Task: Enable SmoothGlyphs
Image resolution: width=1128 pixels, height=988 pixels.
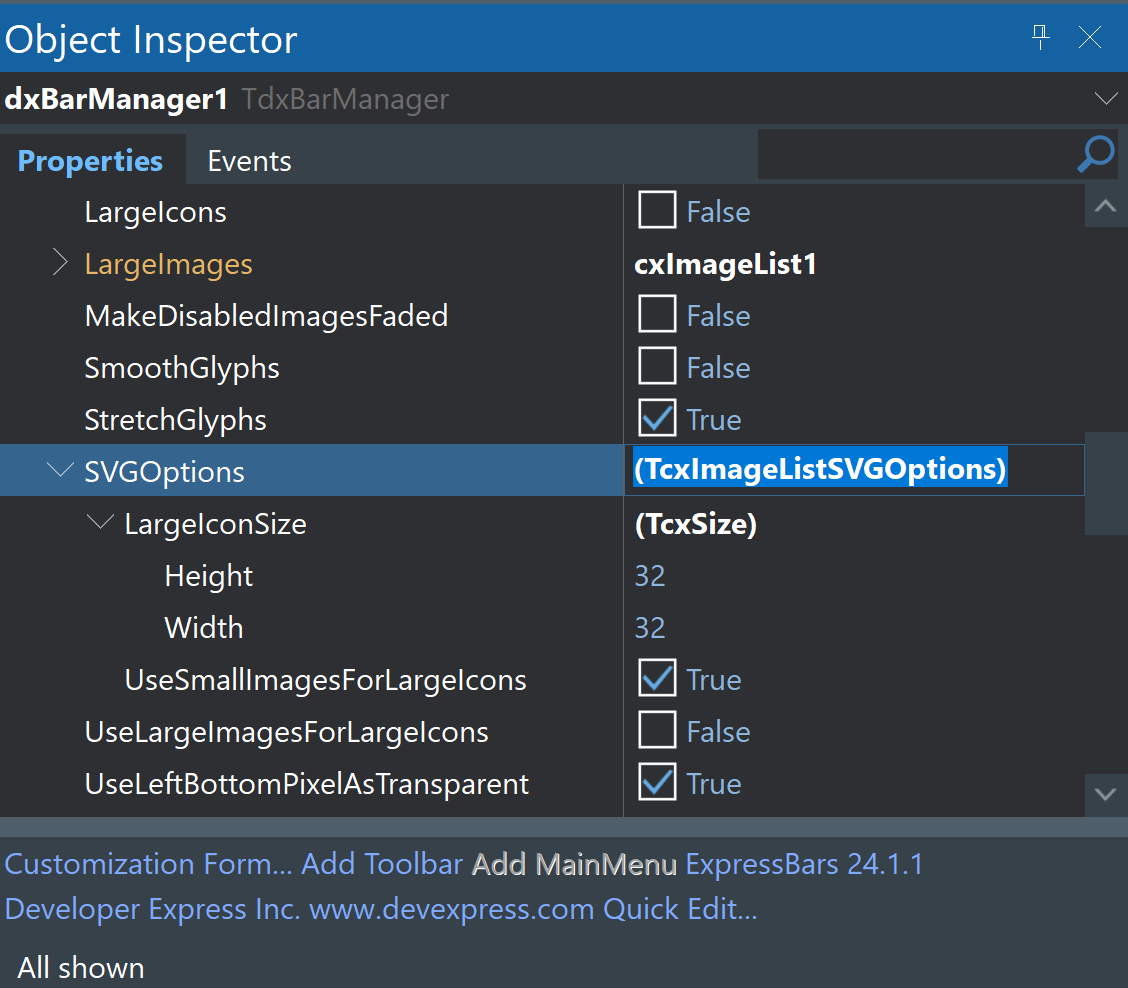Action: (x=657, y=366)
